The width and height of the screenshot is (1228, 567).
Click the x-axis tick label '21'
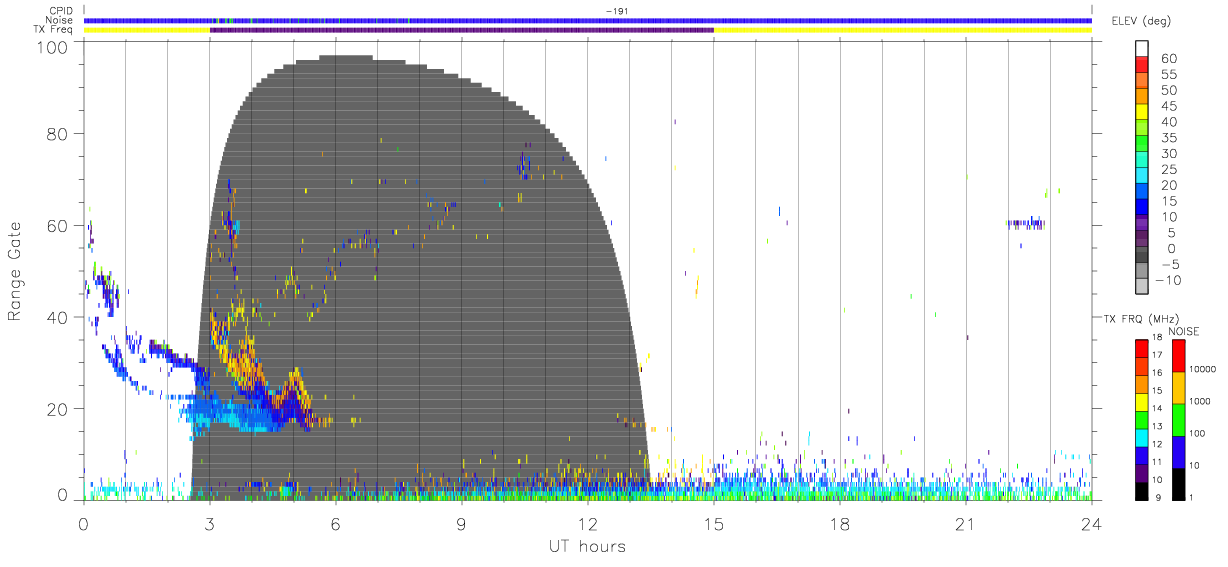[x=965, y=524]
